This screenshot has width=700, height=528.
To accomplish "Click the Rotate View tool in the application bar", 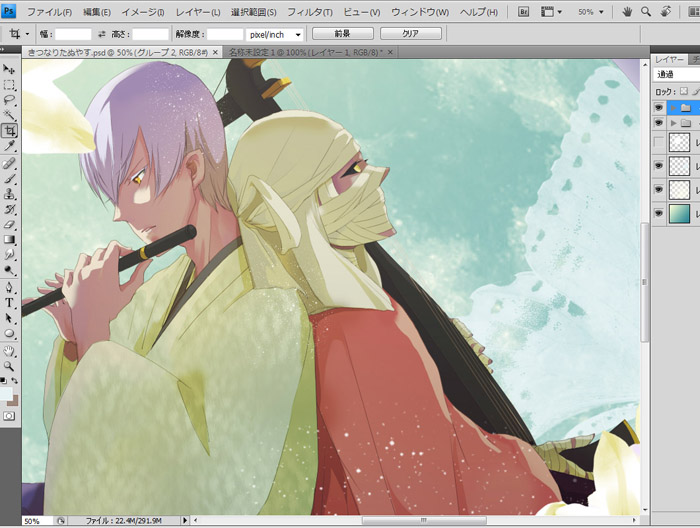I will tap(666, 12).
